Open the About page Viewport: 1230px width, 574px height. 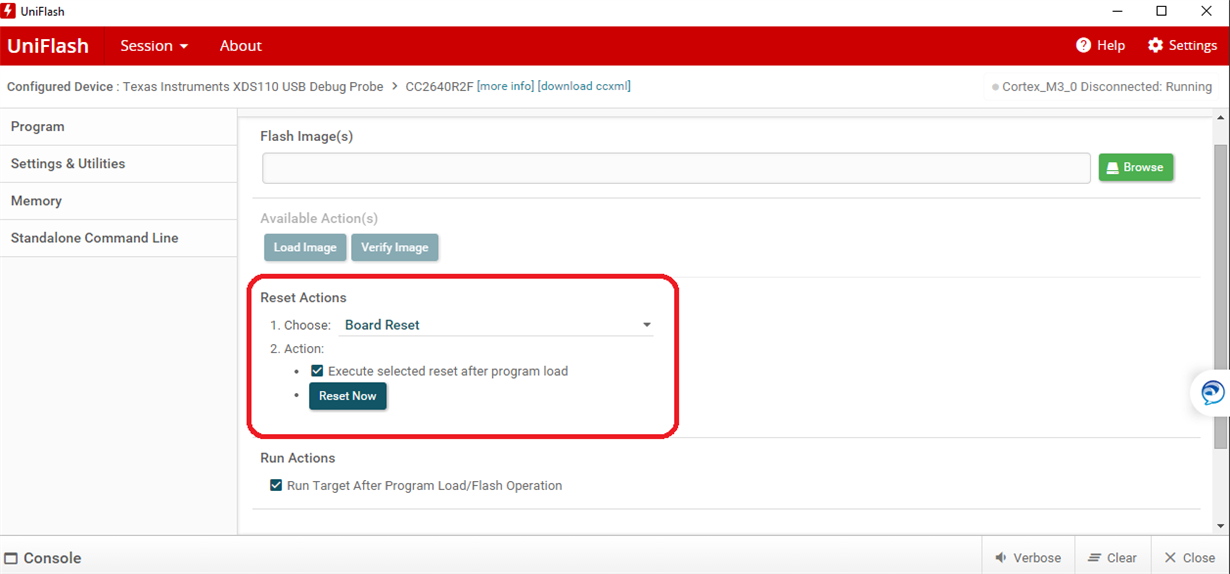[241, 46]
